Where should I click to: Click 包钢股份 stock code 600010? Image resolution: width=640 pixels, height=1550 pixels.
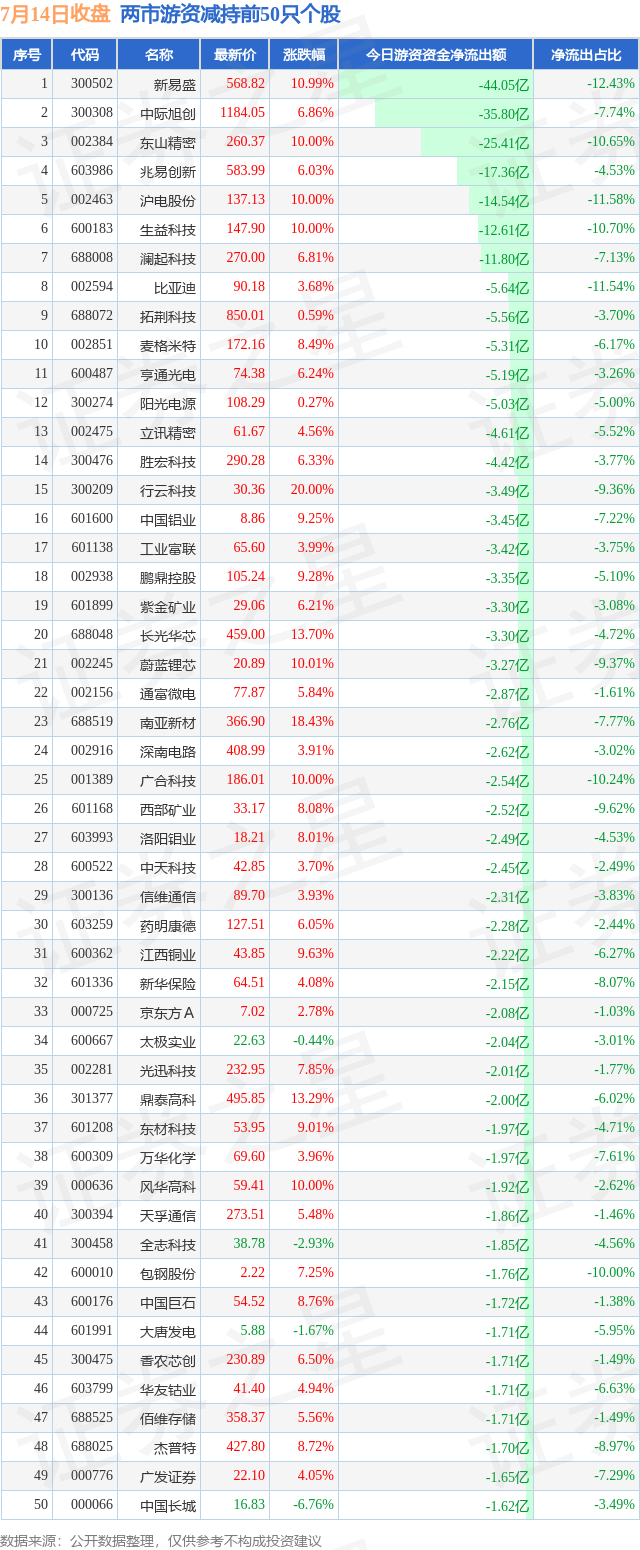click(x=92, y=1273)
